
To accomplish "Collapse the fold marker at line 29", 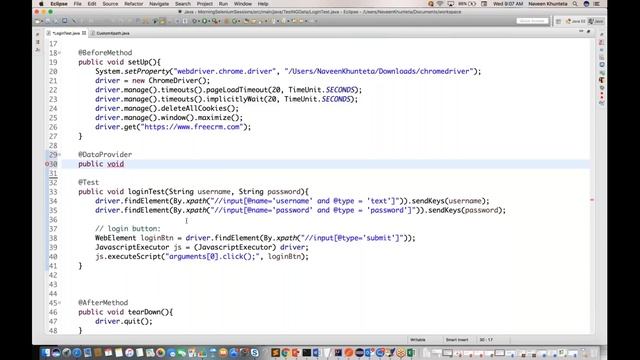I will pyautogui.click(x=59, y=155).
